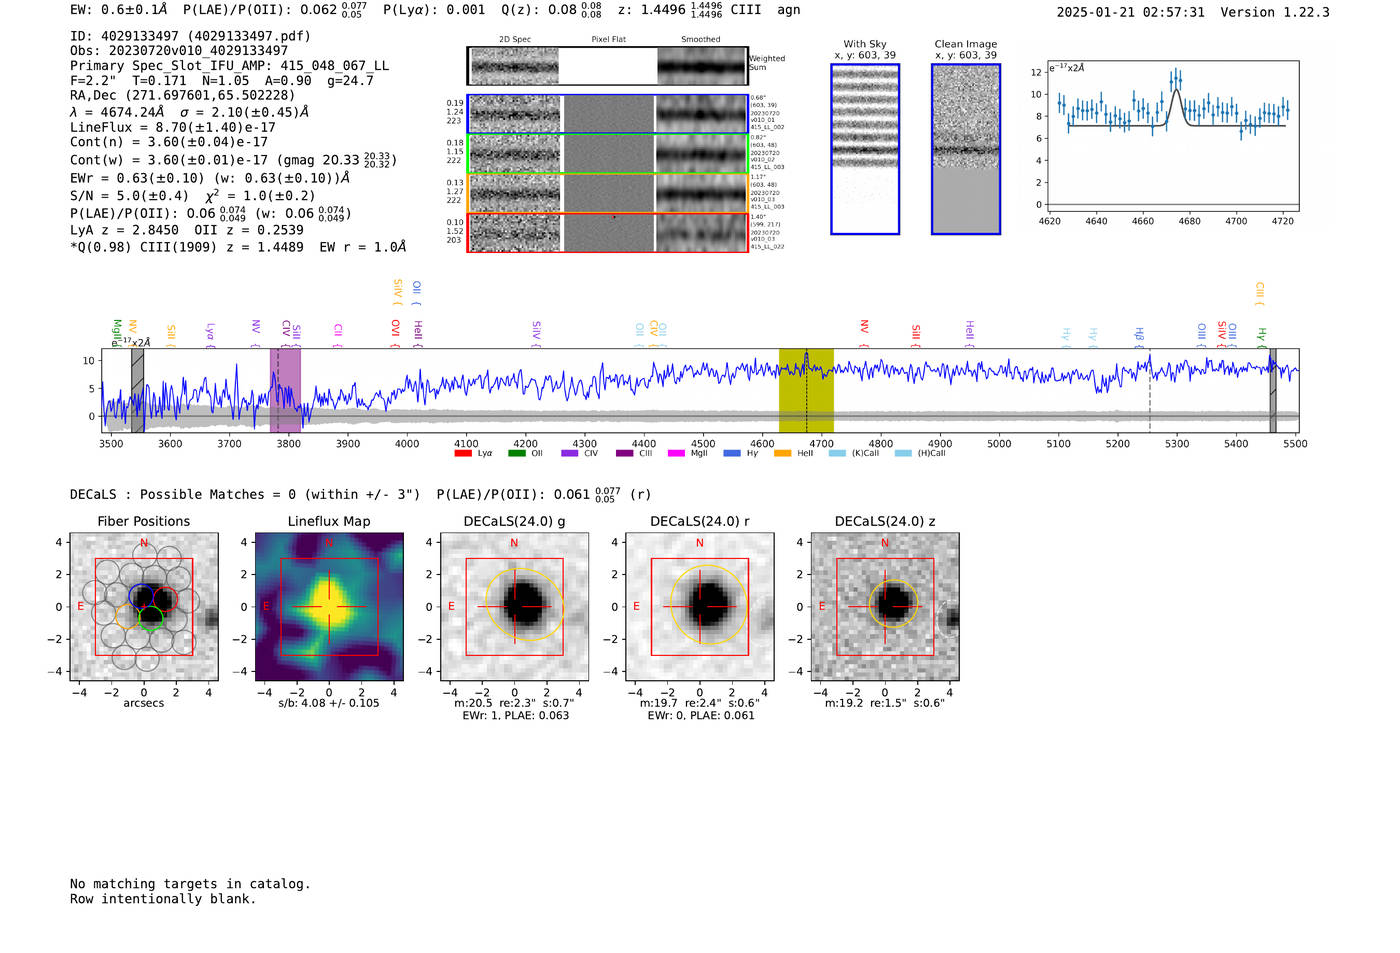Click the Primary Spec_Slot_IFU_AMP line
This screenshot has height=953, width=1400.
(229, 66)
